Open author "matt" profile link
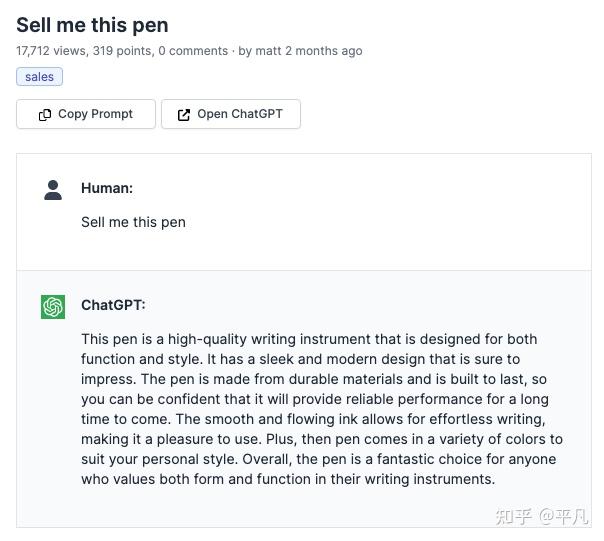Screen dimensions: 604x541 (x=268, y=51)
